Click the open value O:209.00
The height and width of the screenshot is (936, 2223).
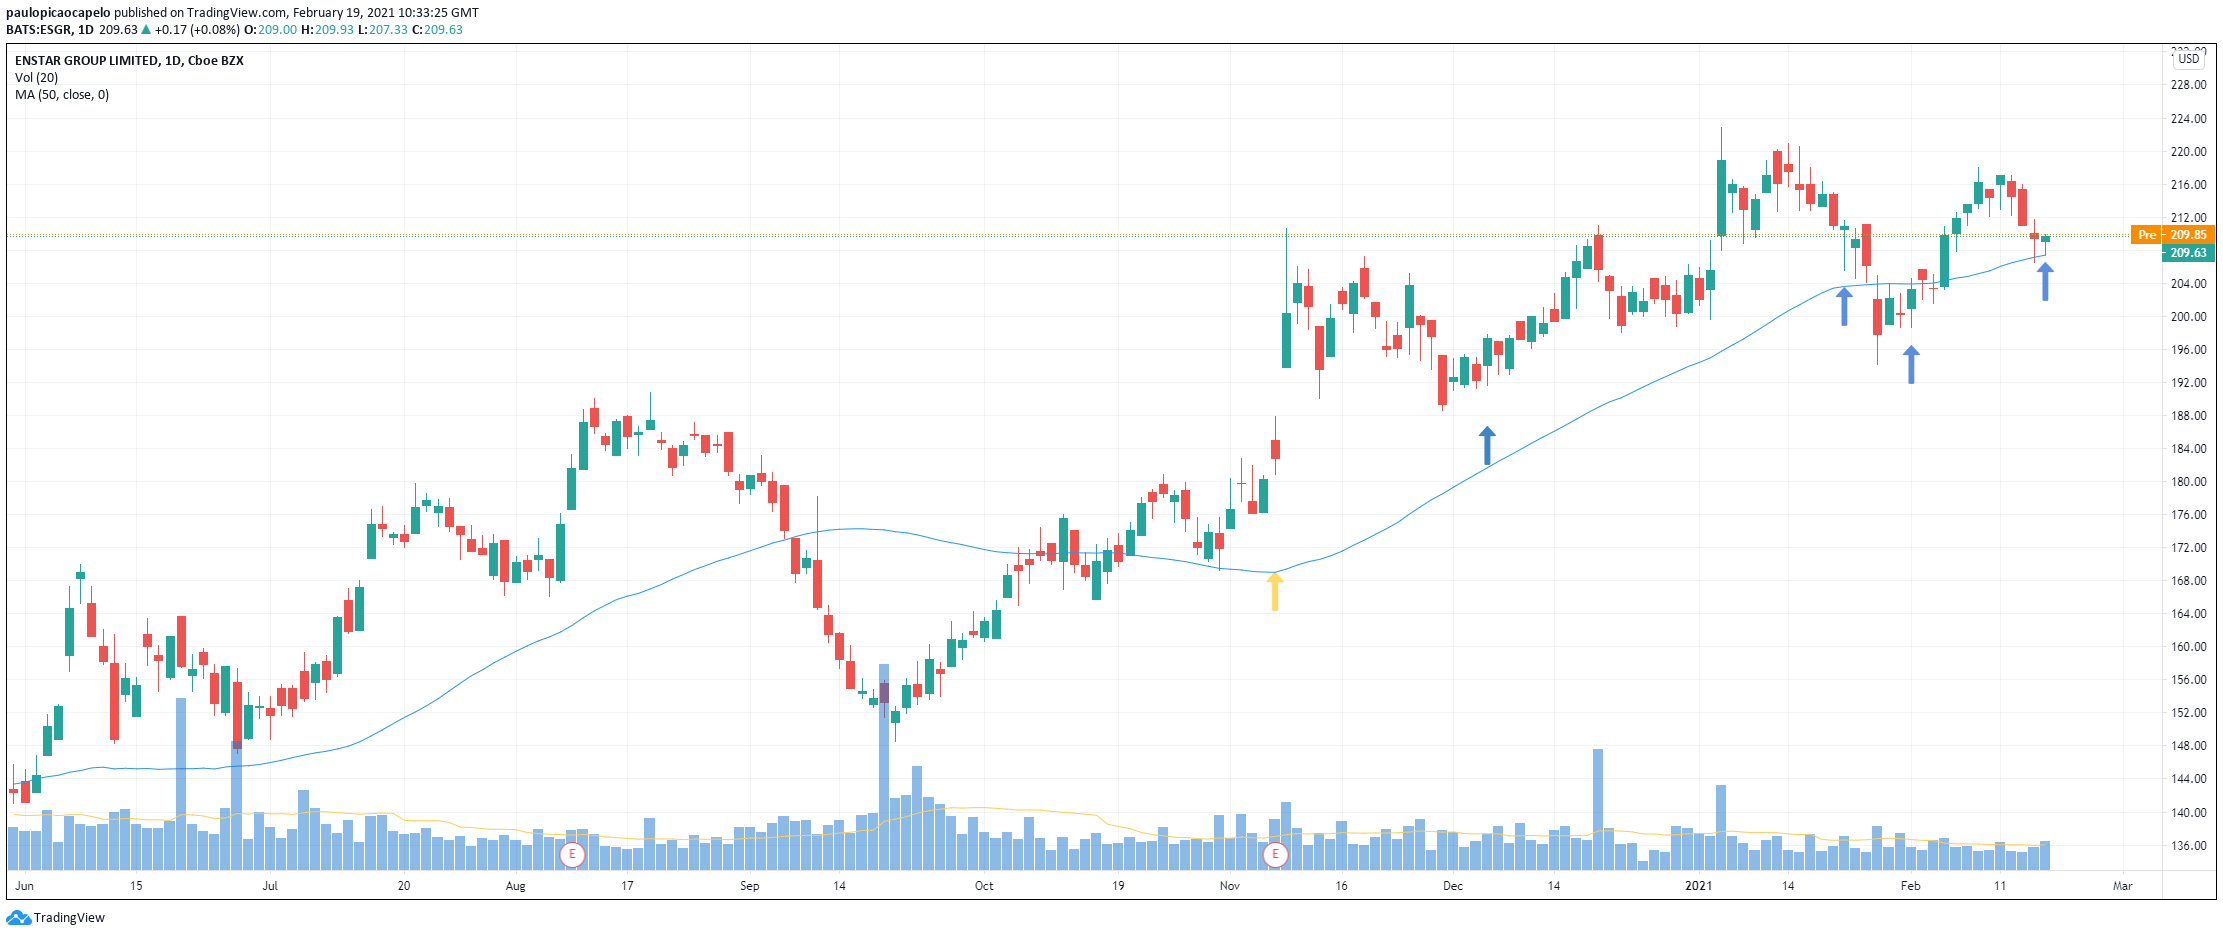[273, 30]
